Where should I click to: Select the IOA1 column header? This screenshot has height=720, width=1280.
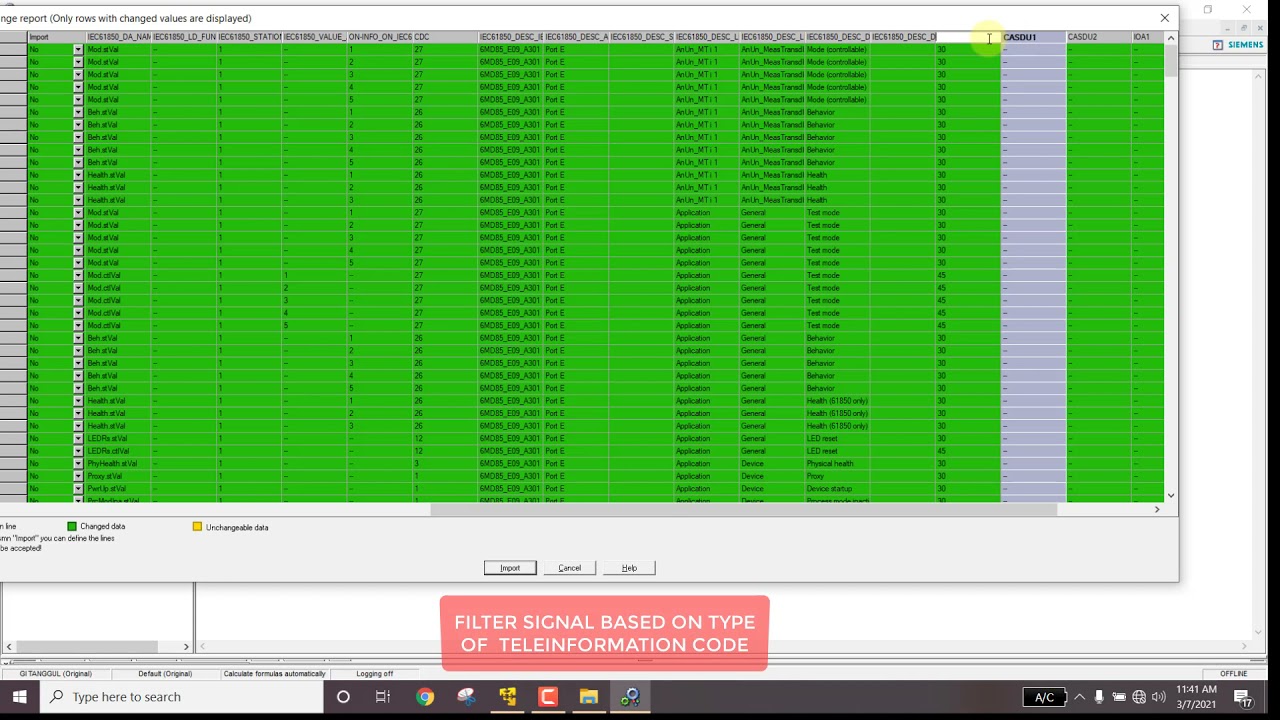point(1147,37)
